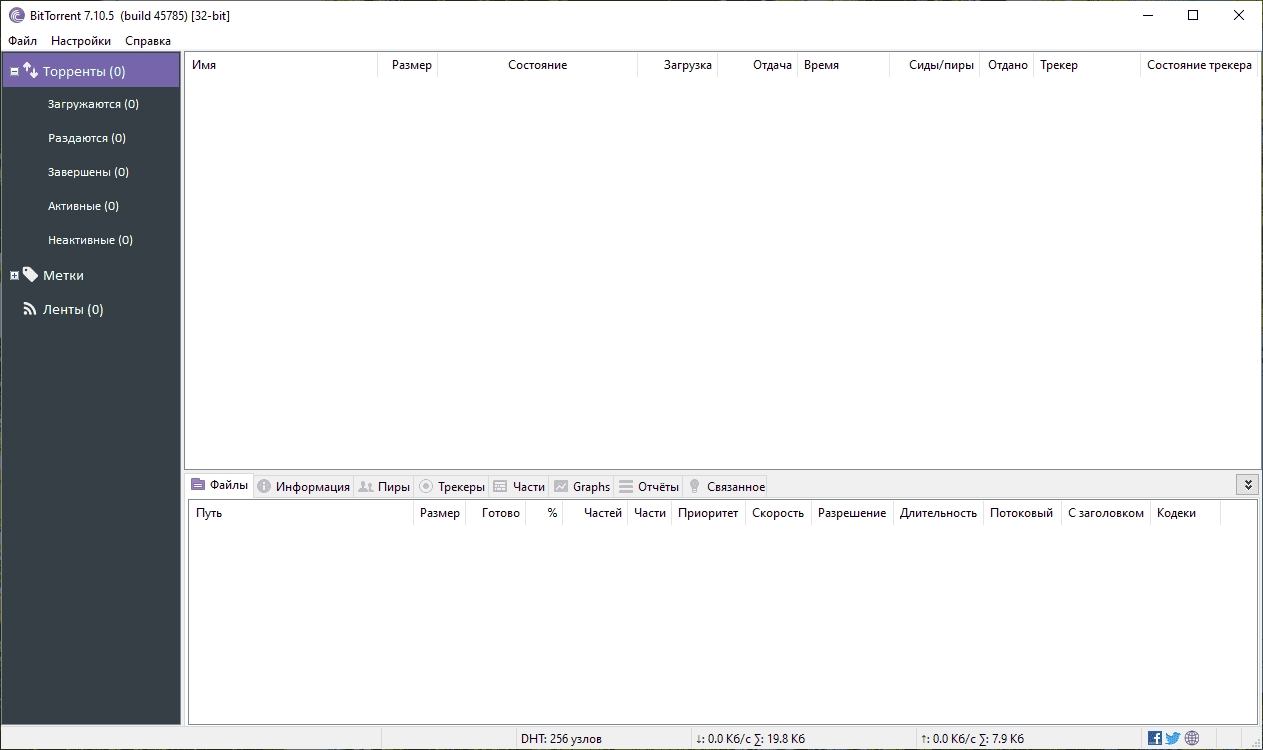Screen dimensions: 1263x750
Task: Click the Частей column header
Action: point(595,513)
